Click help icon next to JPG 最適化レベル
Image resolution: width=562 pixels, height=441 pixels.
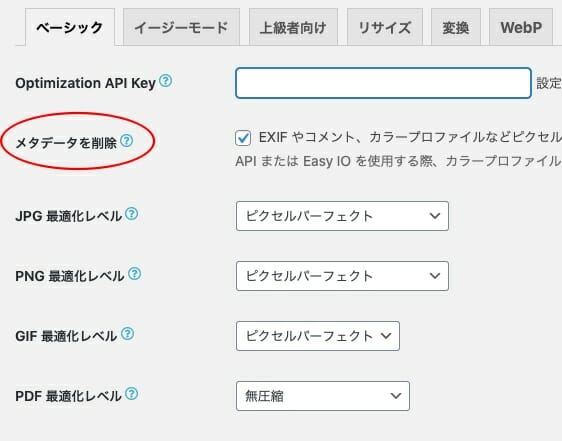(132, 214)
